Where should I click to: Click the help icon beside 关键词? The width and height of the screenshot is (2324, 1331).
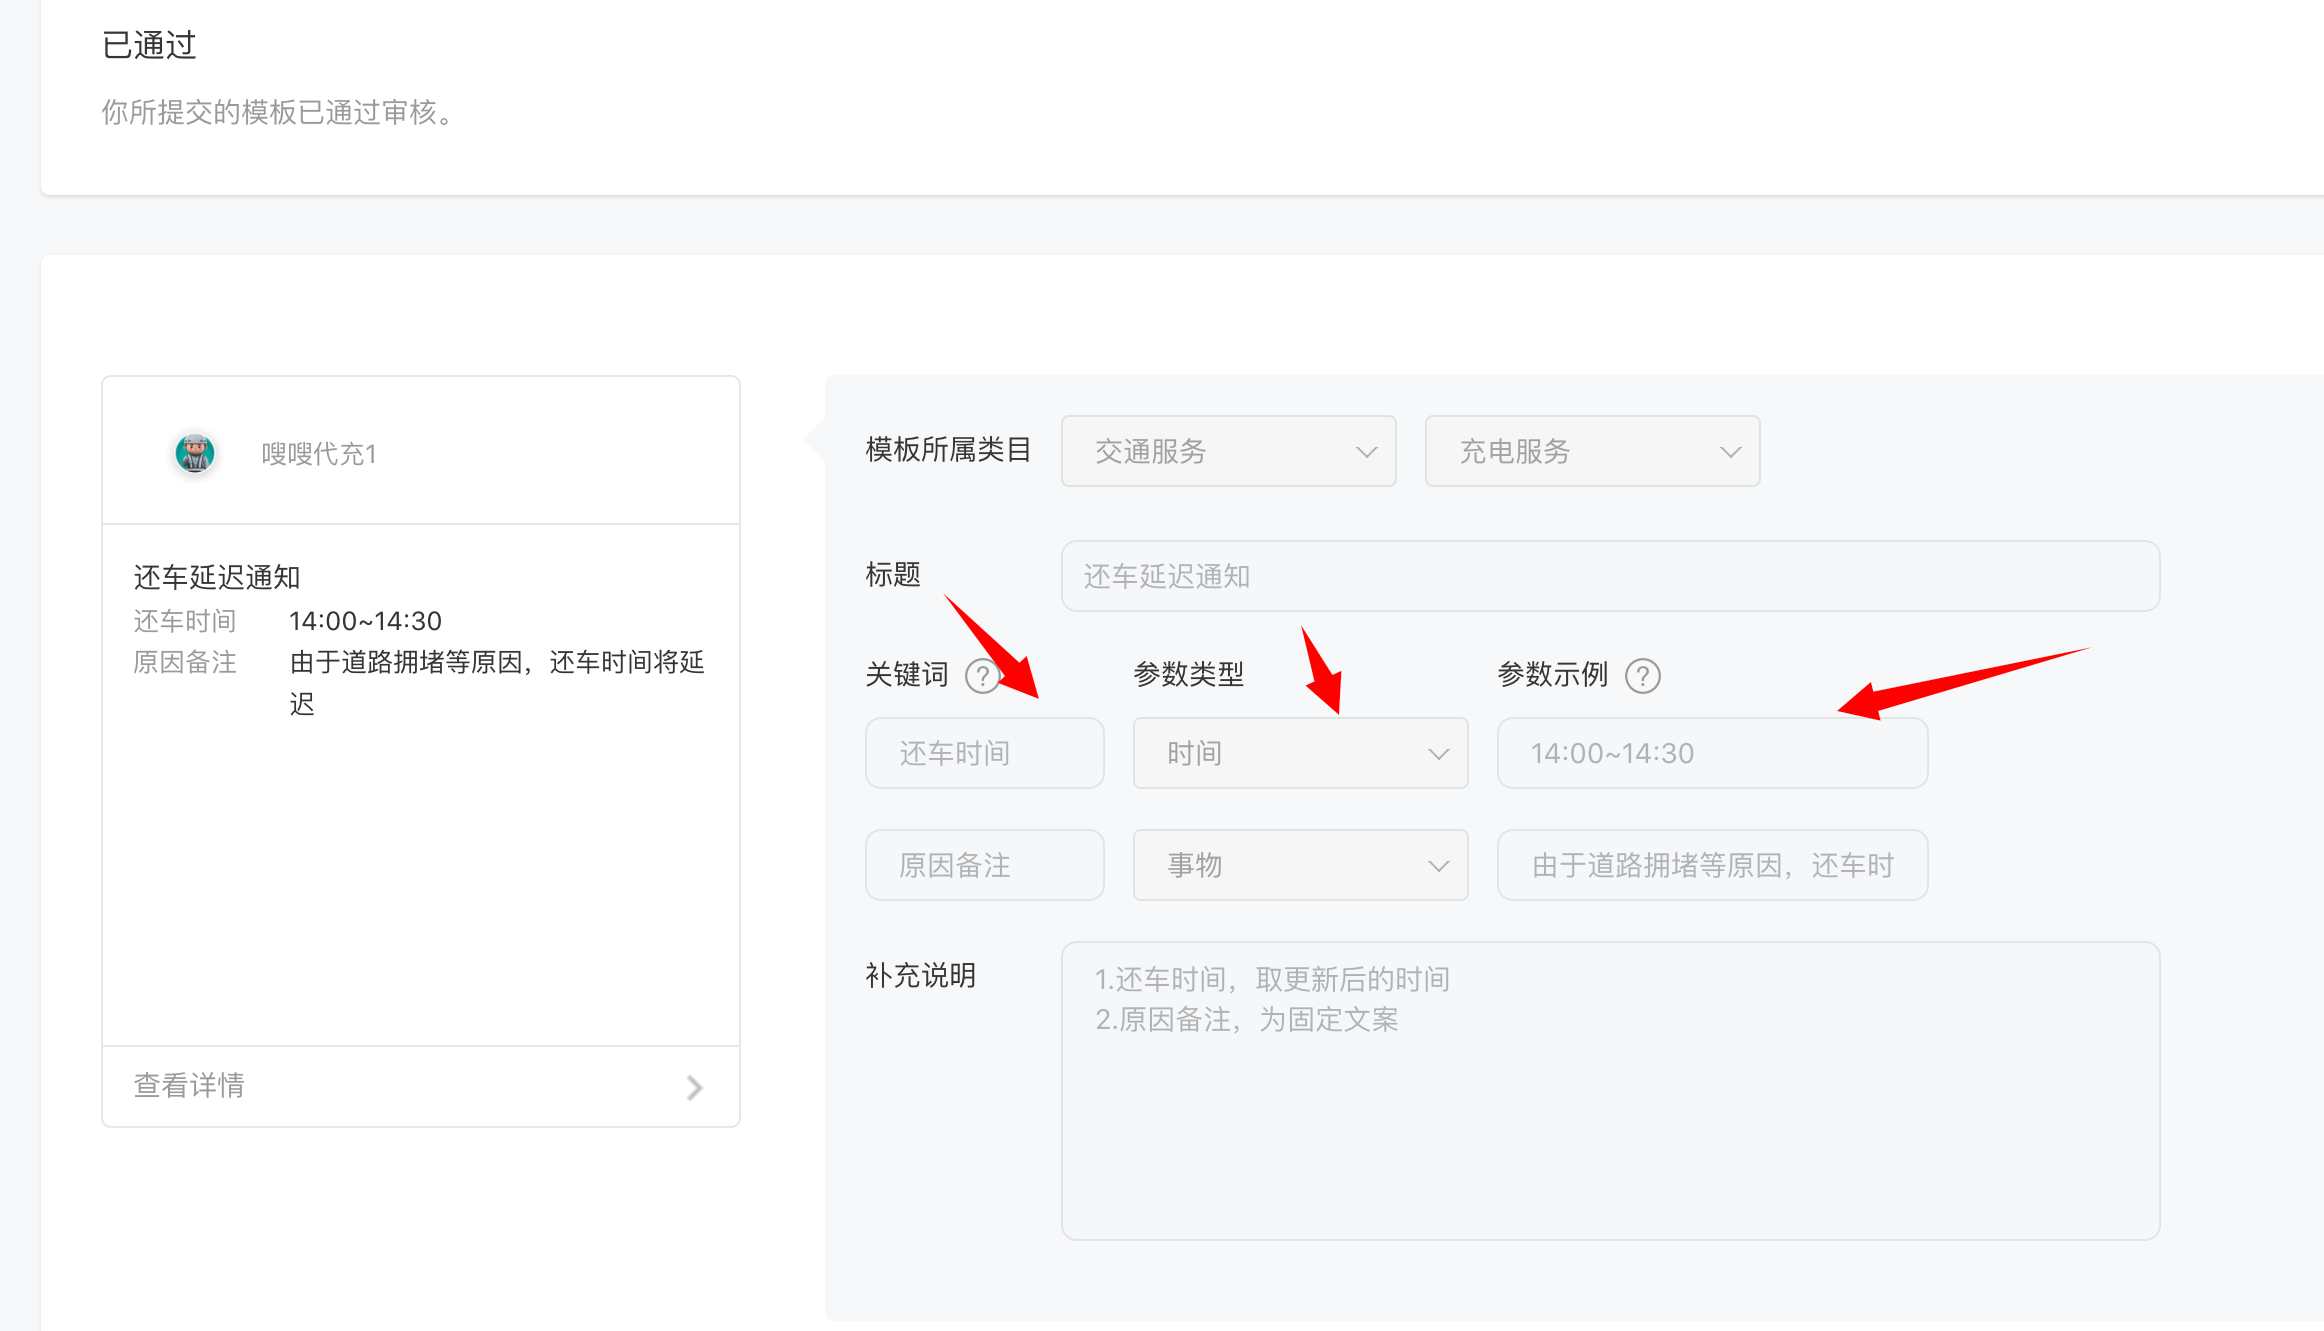[982, 677]
